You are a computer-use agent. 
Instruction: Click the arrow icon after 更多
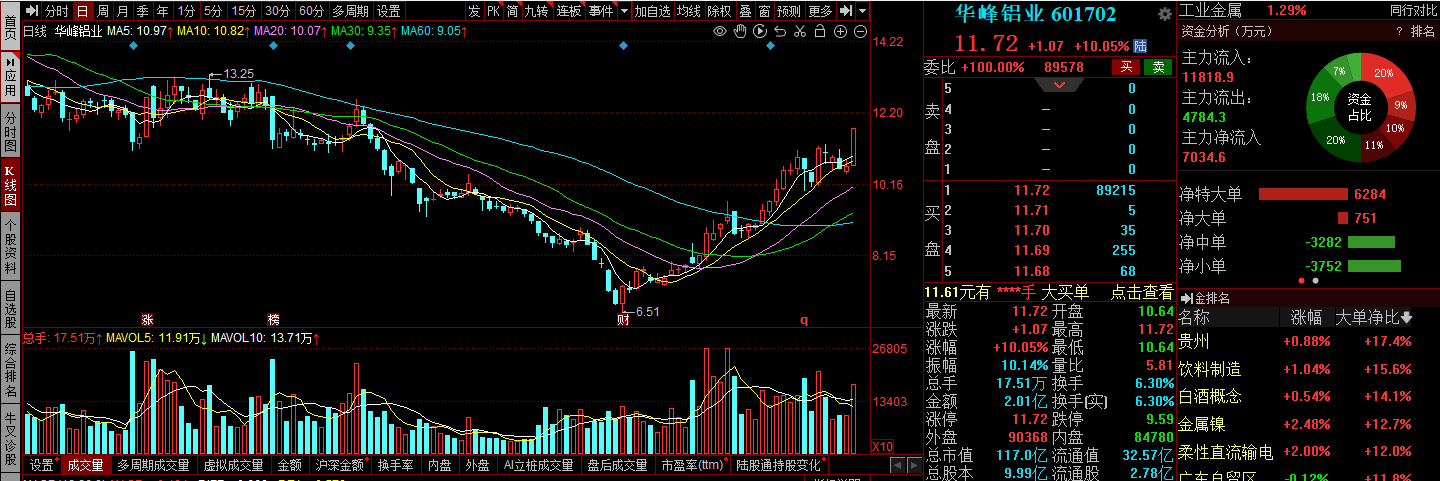pos(846,11)
